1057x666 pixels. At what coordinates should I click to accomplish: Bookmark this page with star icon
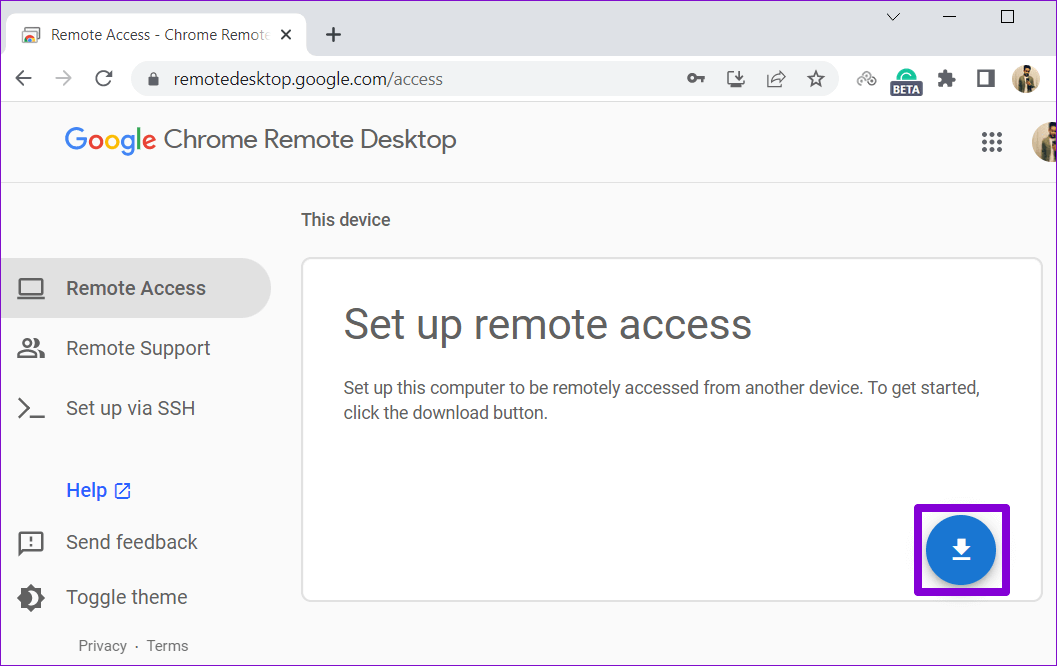coord(816,79)
